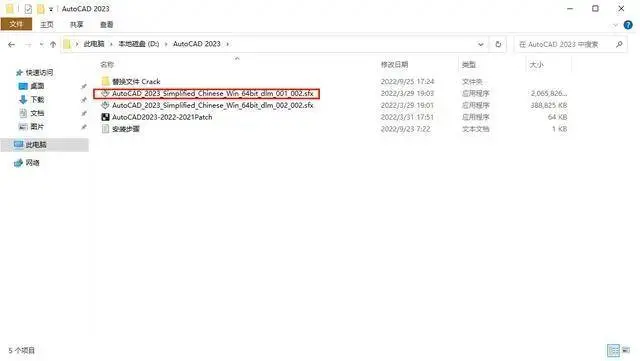The image size is (640, 361).
Task: Go forward with the right arrow button
Action: click(28, 44)
